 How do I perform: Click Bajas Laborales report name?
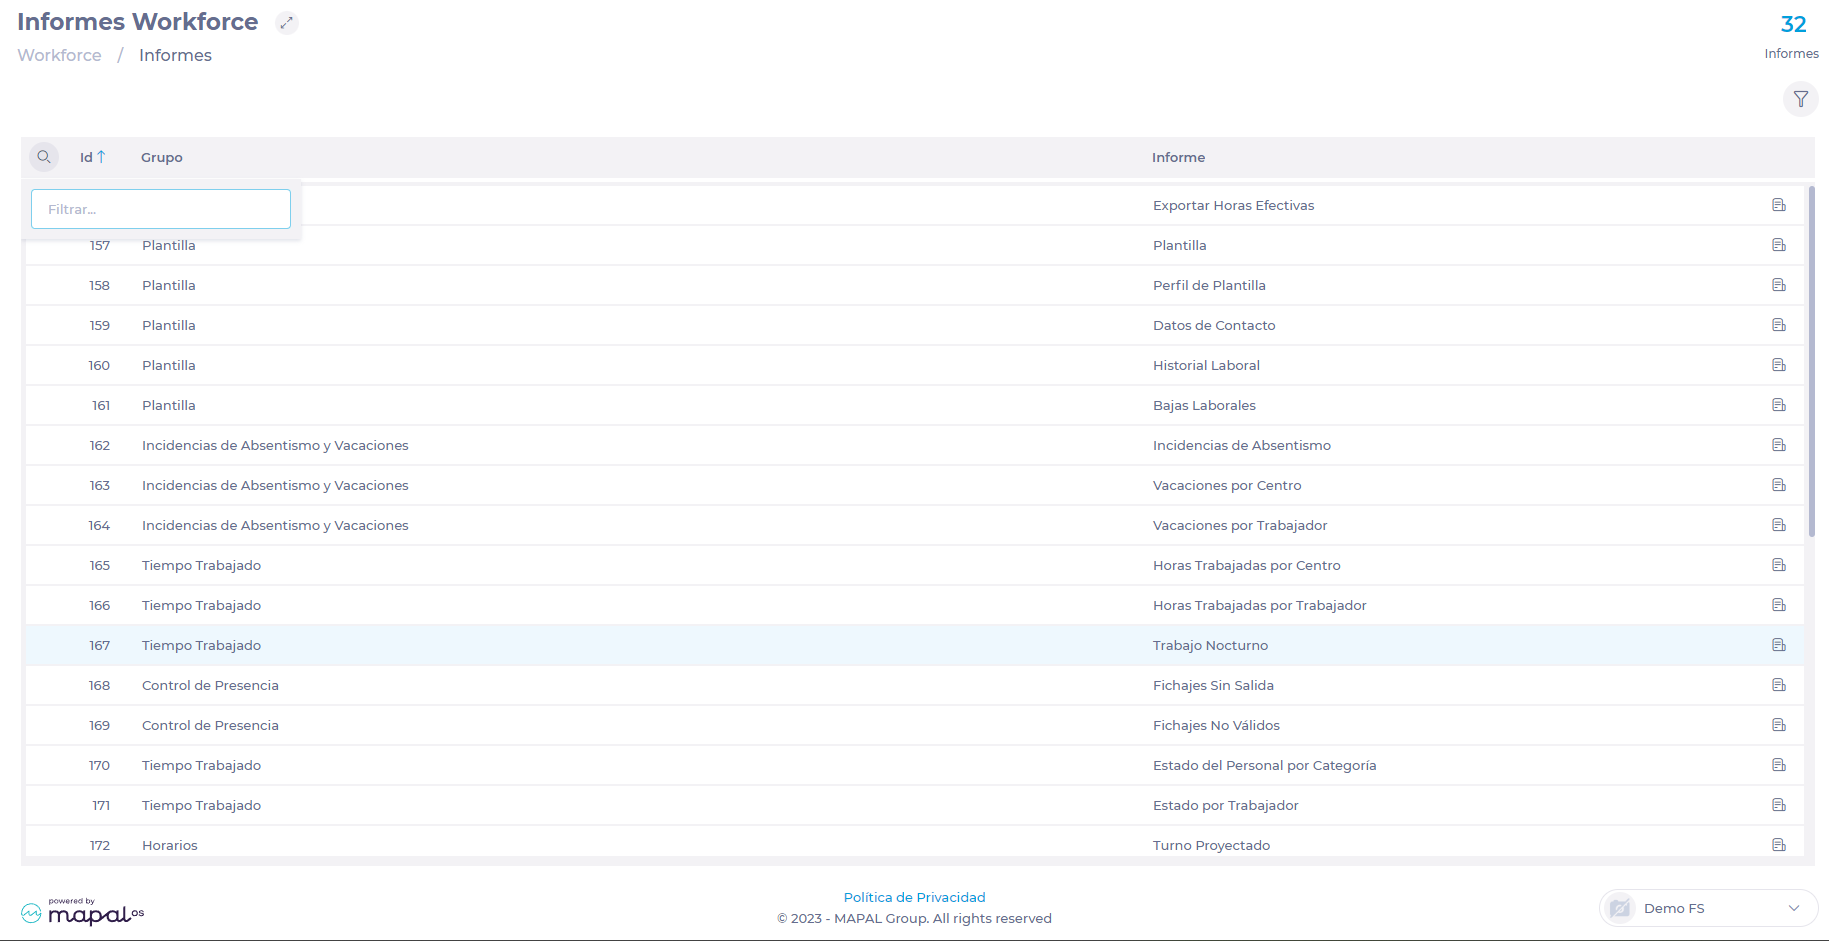coord(1204,405)
